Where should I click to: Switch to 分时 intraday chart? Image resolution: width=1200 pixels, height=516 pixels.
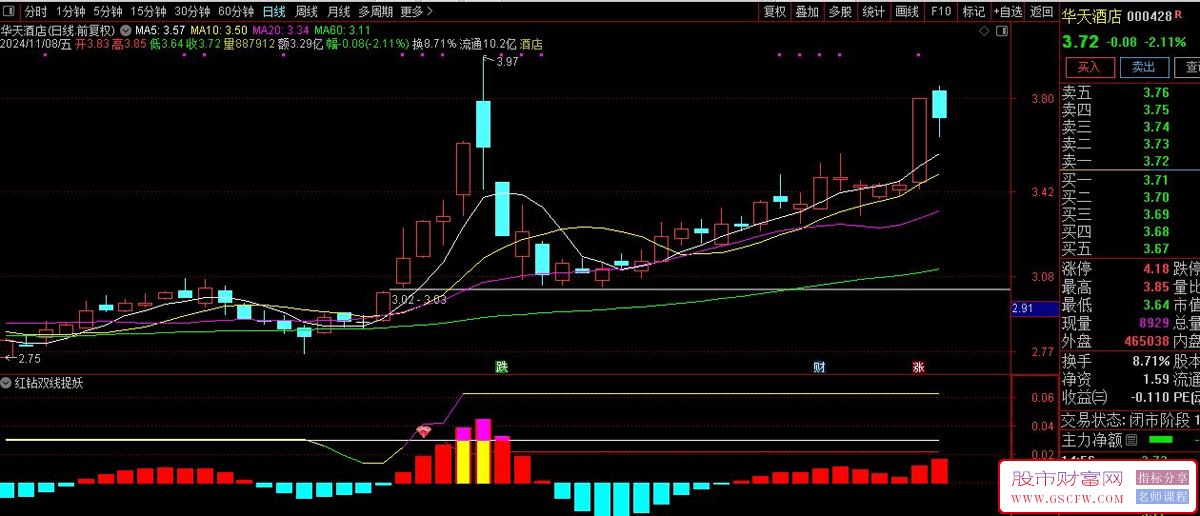click(x=36, y=12)
